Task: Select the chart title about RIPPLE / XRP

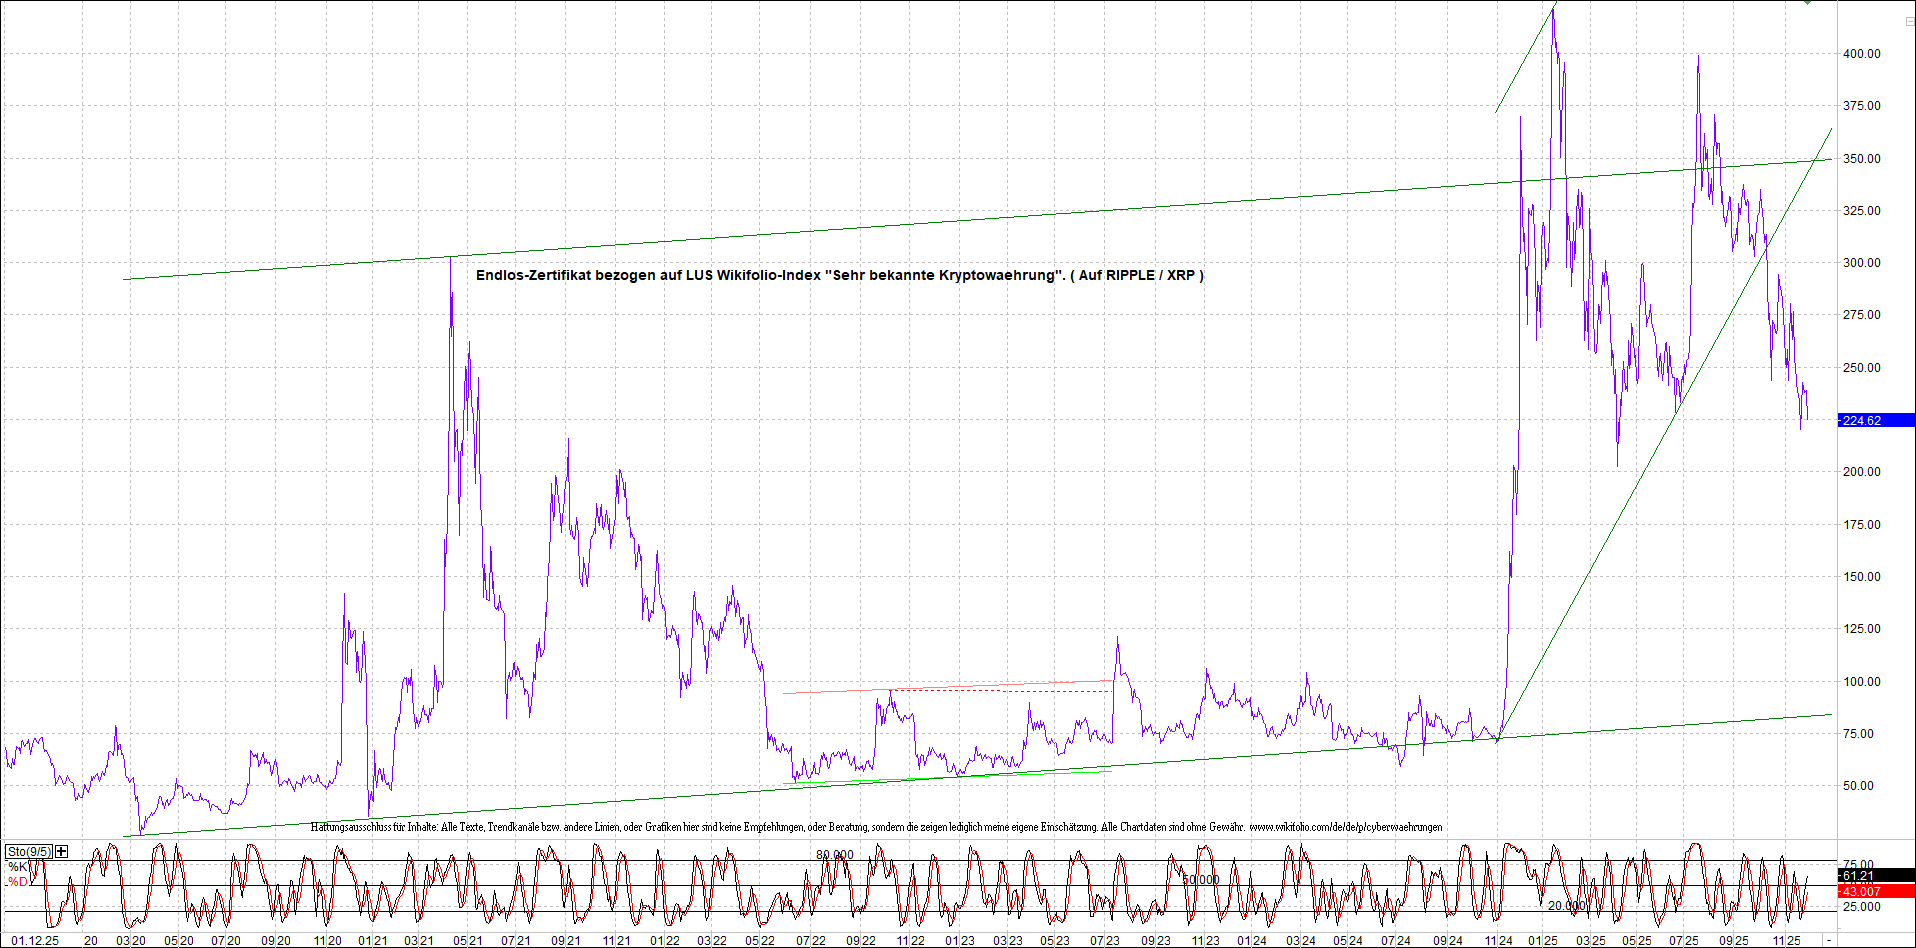Action: [x=839, y=275]
